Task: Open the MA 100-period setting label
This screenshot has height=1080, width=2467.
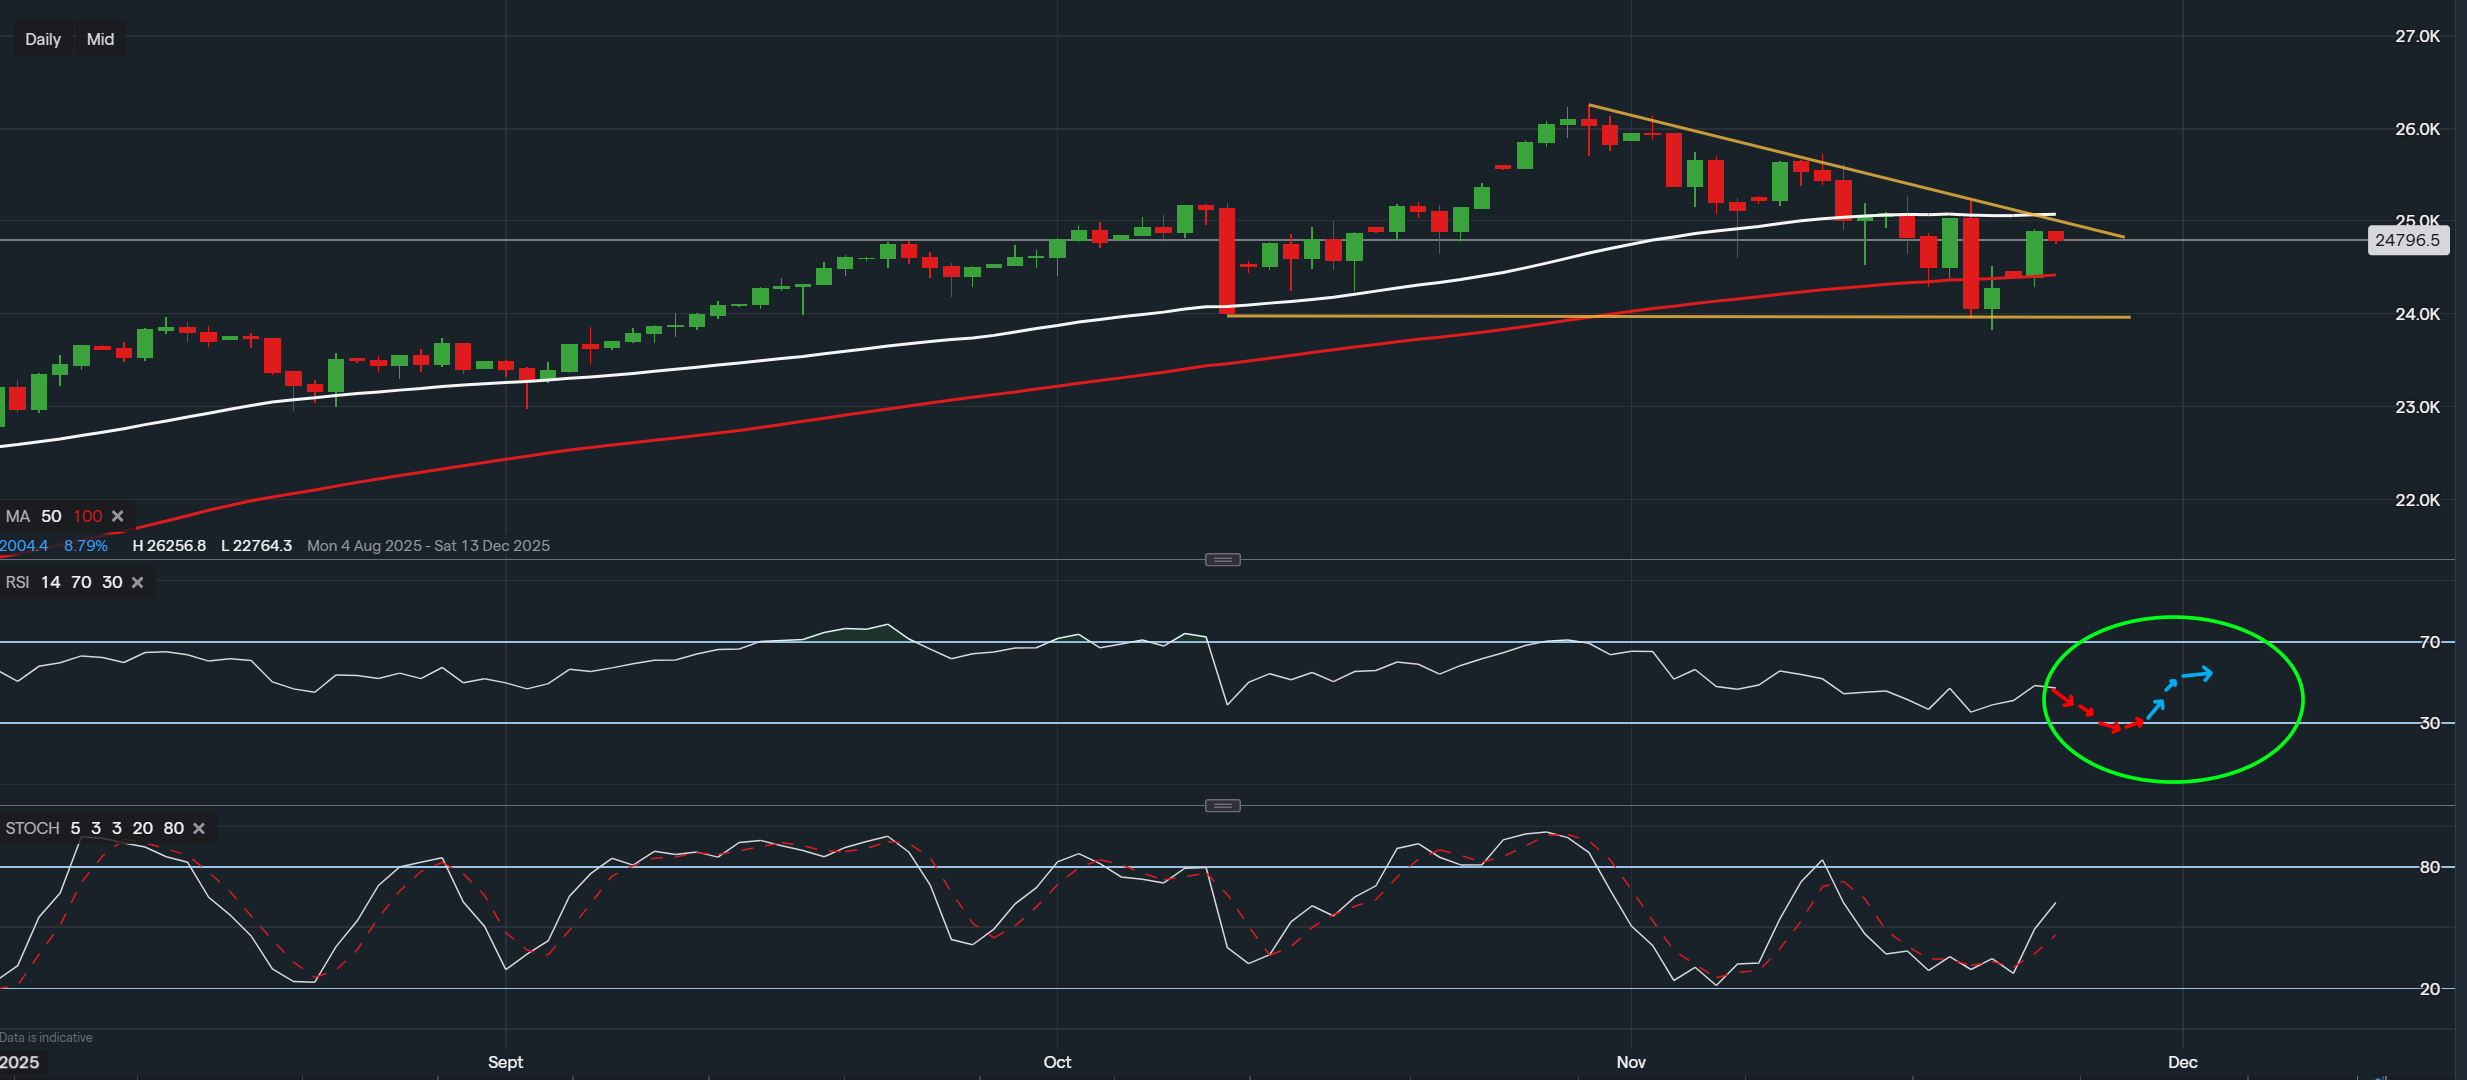Action: 88,516
